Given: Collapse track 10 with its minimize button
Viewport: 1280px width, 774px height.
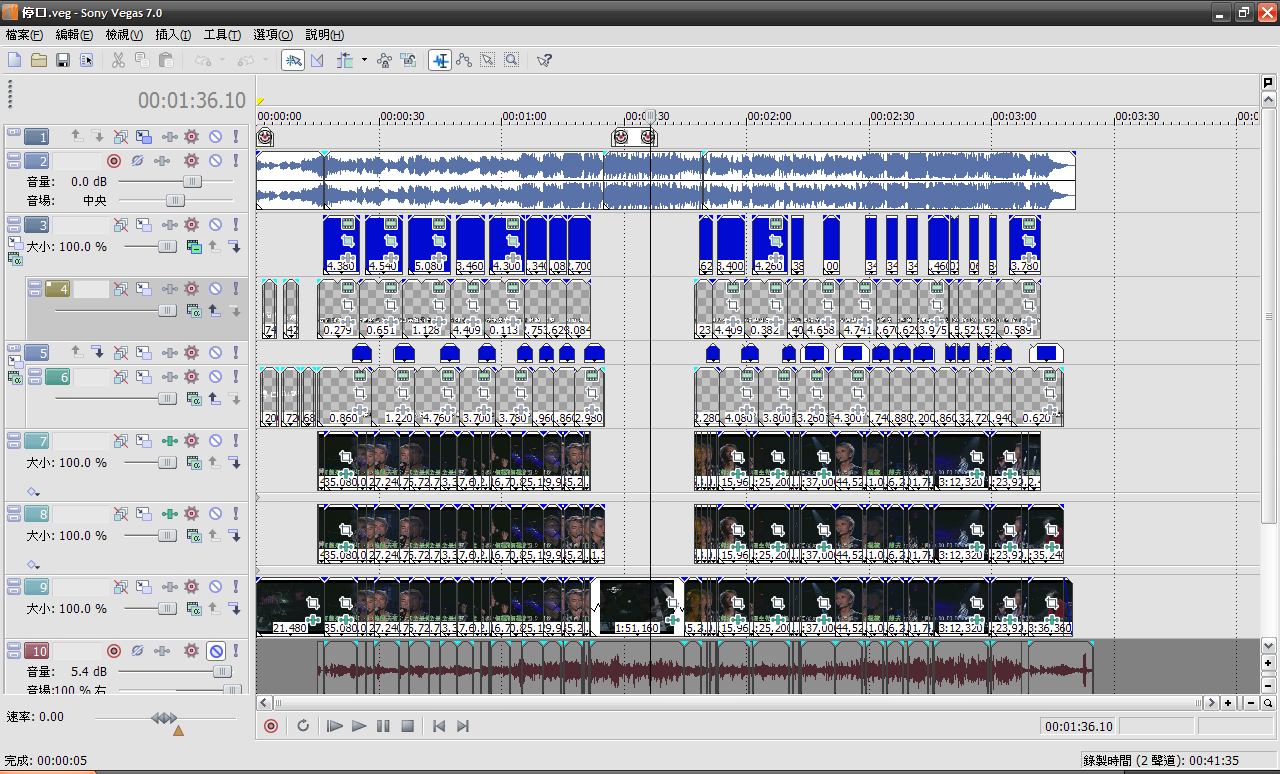Looking at the screenshot, I should pyautogui.click(x=14, y=647).
